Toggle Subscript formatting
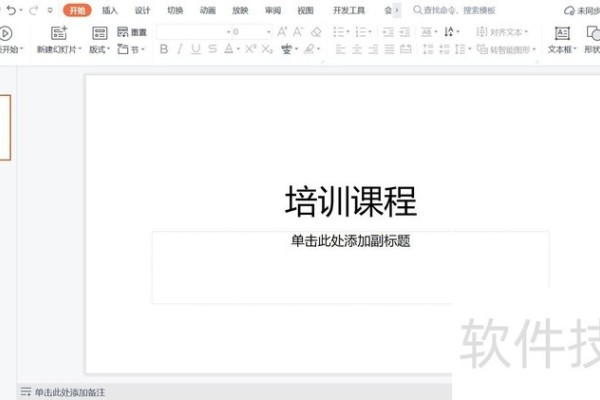This screenshot has height=400, width=600. point(267,49)
